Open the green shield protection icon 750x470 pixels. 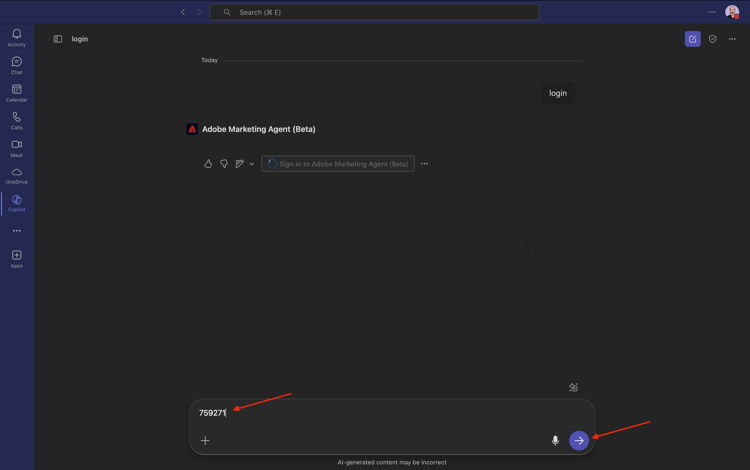713,39
